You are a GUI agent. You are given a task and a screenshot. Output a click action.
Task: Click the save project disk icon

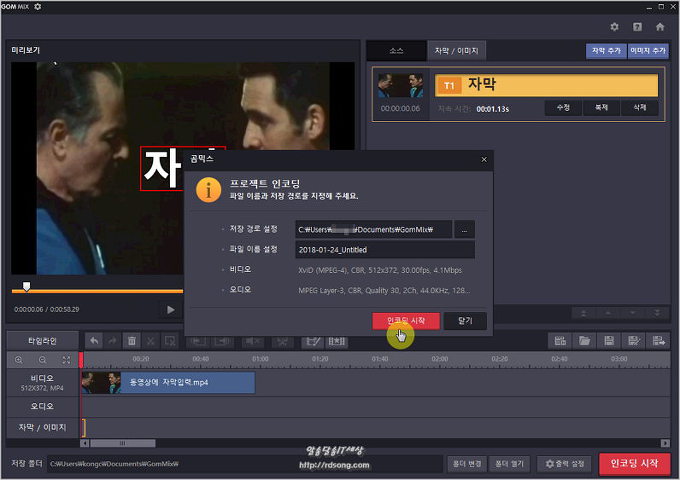point(609,341)
